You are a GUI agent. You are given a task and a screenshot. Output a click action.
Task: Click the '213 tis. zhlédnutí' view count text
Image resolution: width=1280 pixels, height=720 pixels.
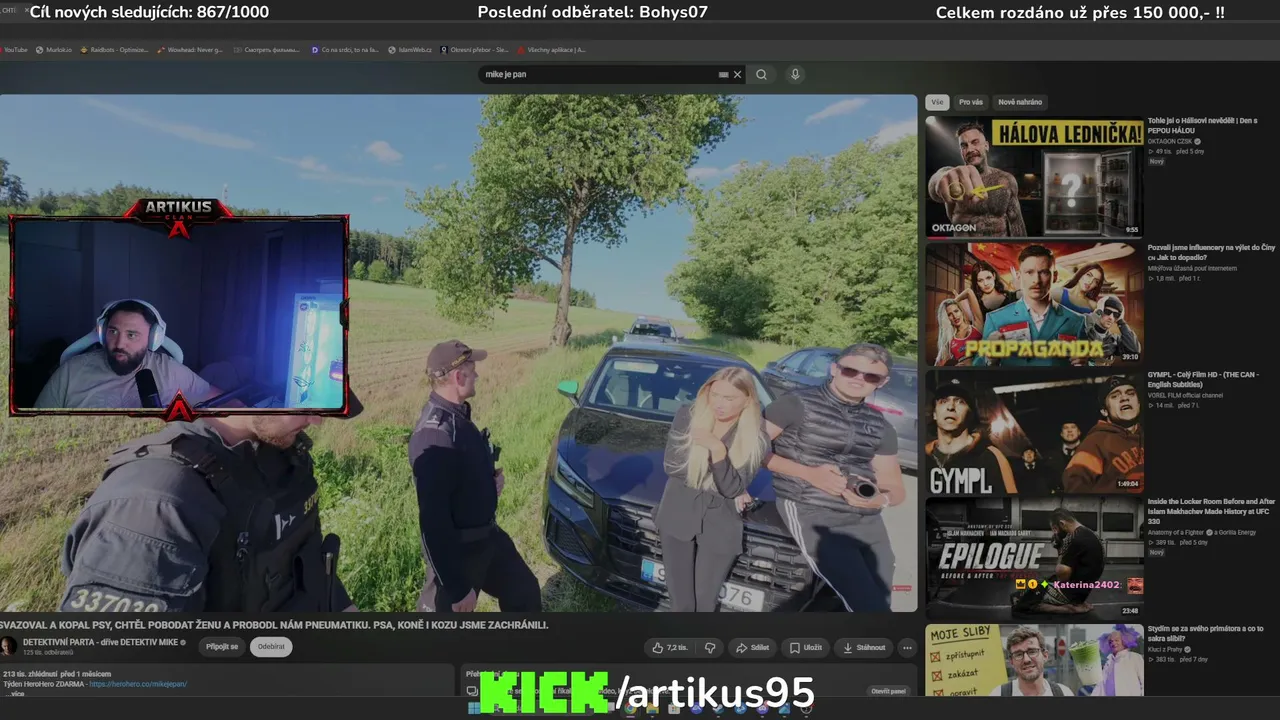30,675
